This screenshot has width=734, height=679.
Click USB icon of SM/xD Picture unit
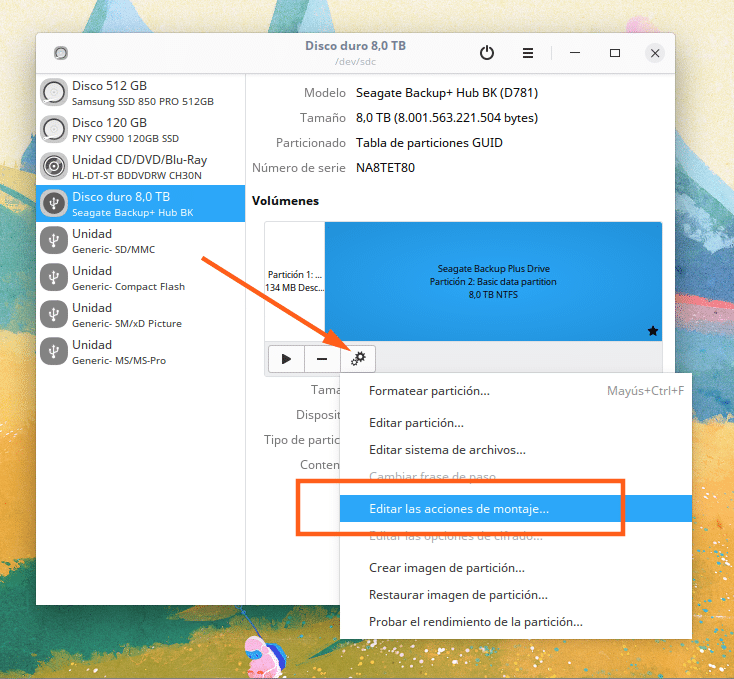pyautogui.click(x=54, y=314)
